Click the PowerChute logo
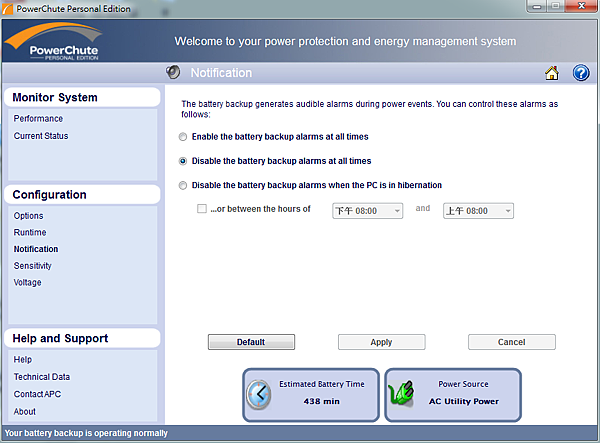This screenshot has width=600, height=443. point(54,41)
